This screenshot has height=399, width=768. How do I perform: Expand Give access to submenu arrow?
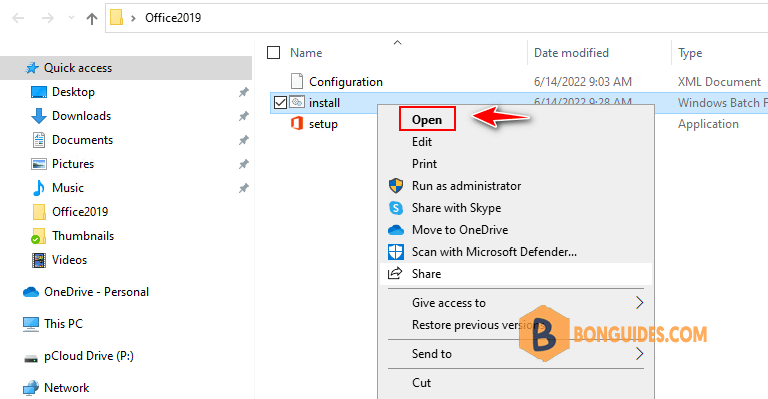pos(639,303)
